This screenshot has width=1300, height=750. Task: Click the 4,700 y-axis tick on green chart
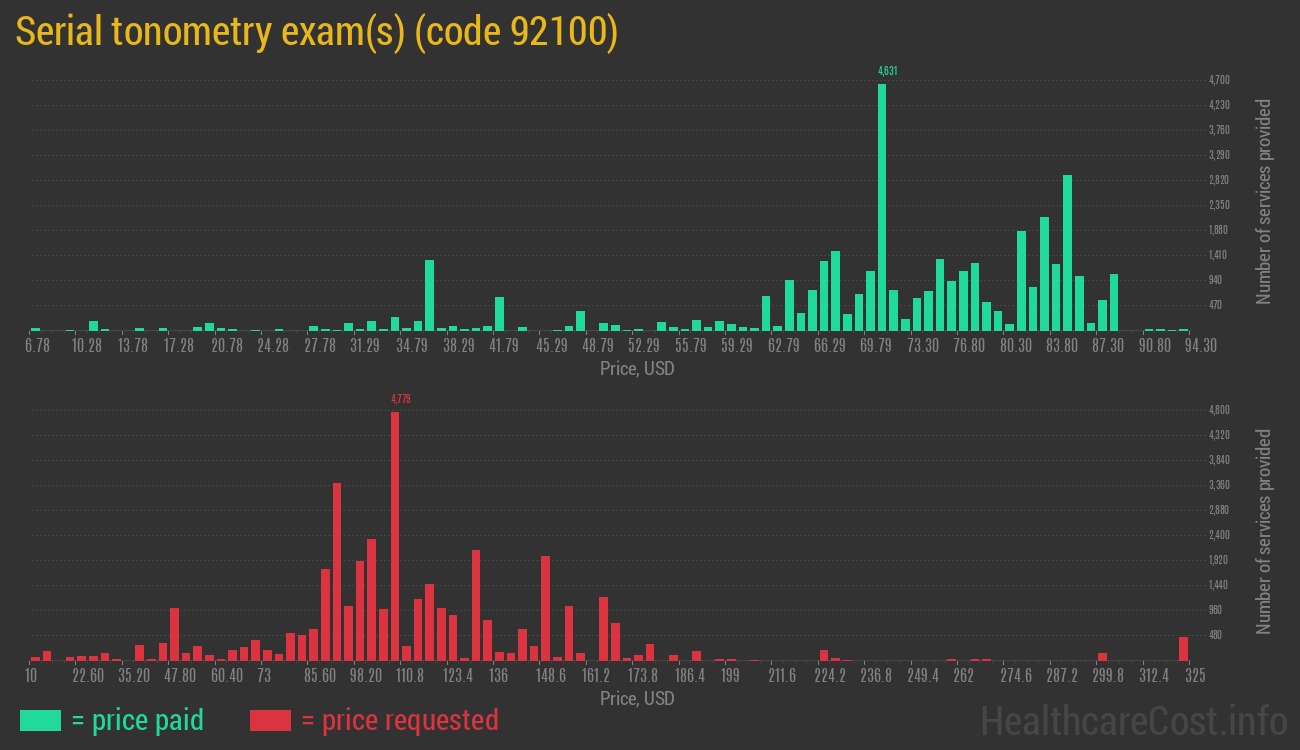[1219, 80]
